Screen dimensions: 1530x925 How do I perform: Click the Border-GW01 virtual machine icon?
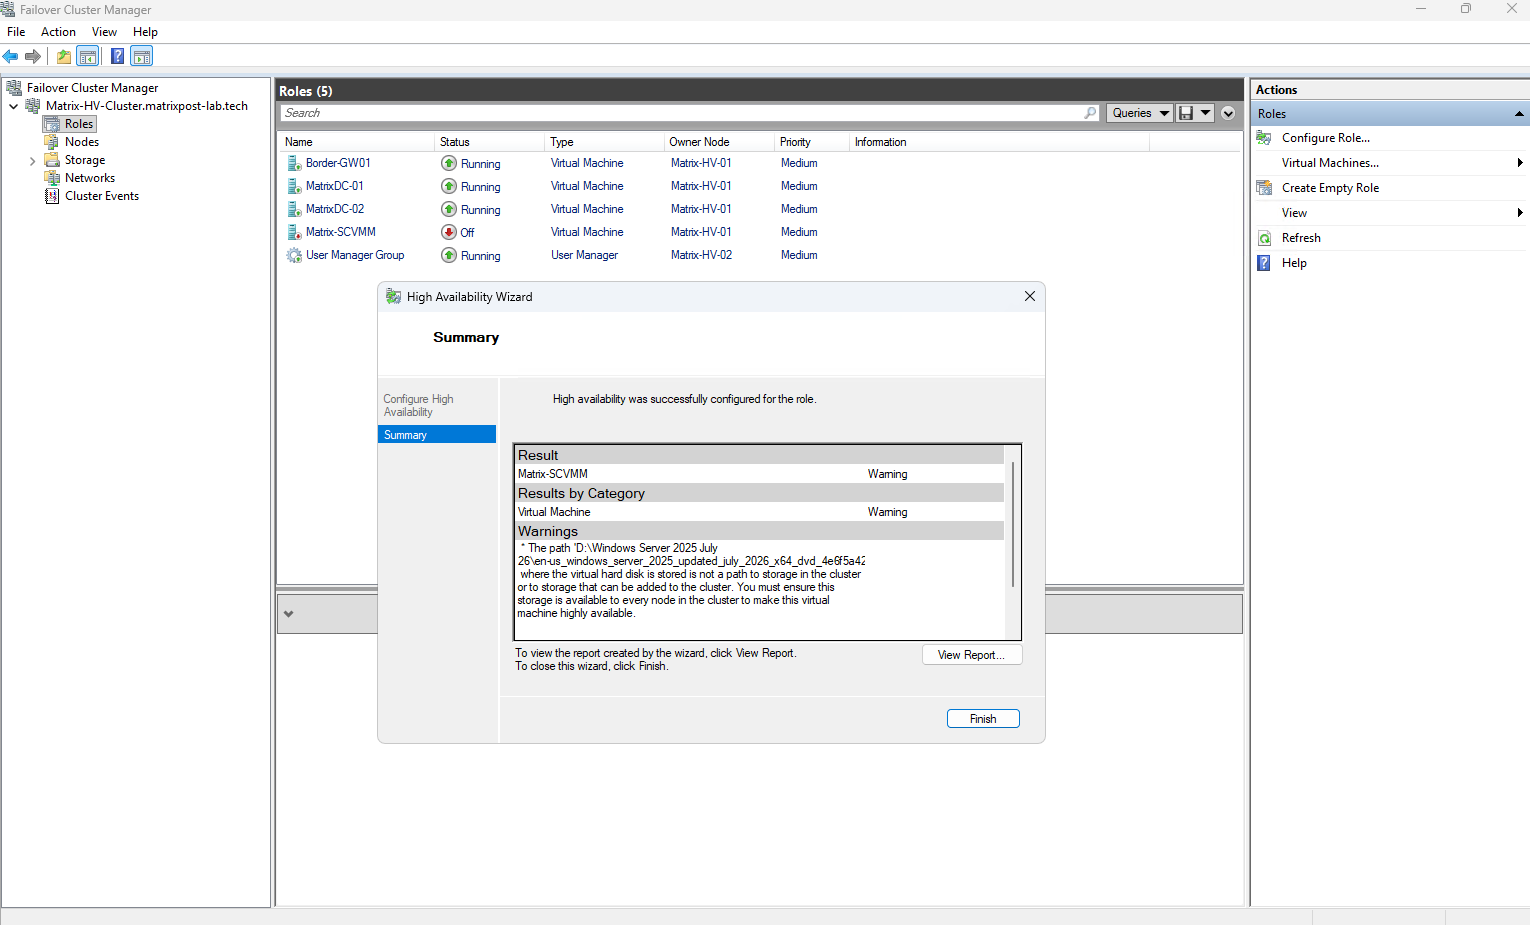pyautogui.click(x=294, y=163)
